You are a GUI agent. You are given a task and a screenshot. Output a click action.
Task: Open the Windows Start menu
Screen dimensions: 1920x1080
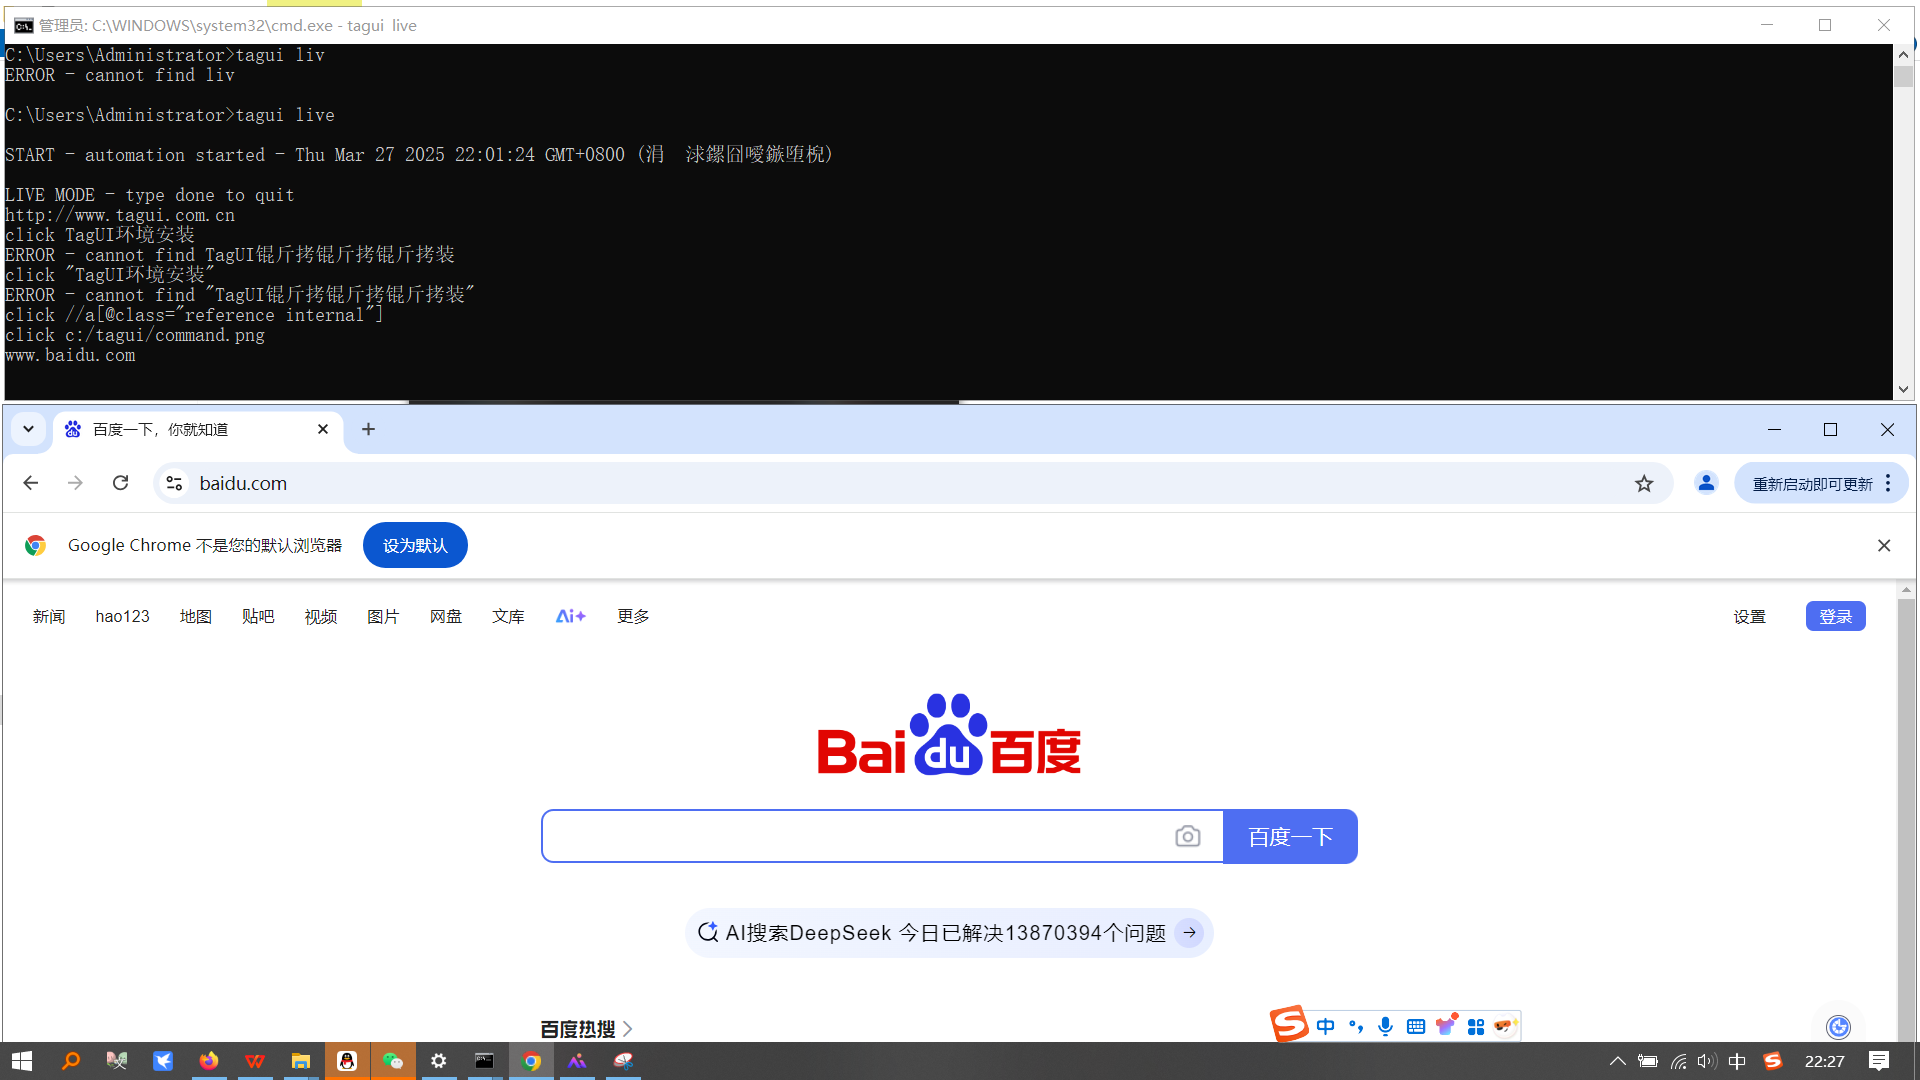(x=22, y=1061)
